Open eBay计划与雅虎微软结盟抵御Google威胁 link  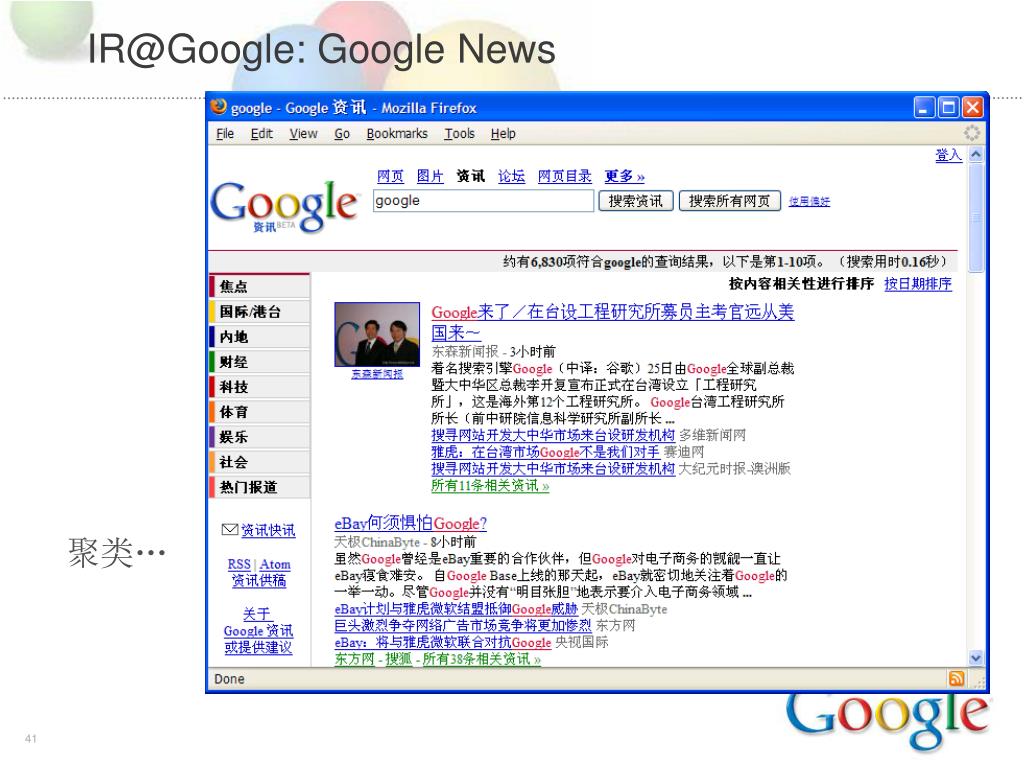pos(456,609)
